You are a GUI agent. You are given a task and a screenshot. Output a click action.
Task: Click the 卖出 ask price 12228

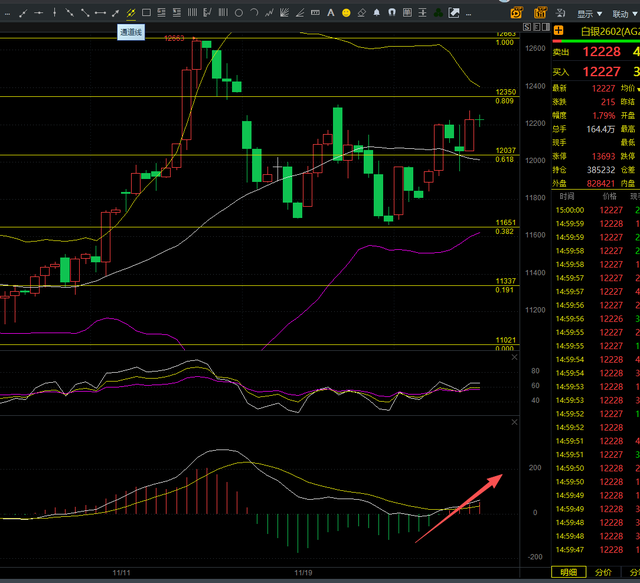[x=602, y=52]
